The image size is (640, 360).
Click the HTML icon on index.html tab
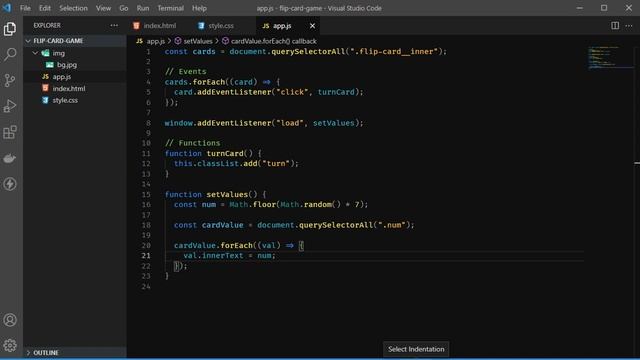pos(136,26)
